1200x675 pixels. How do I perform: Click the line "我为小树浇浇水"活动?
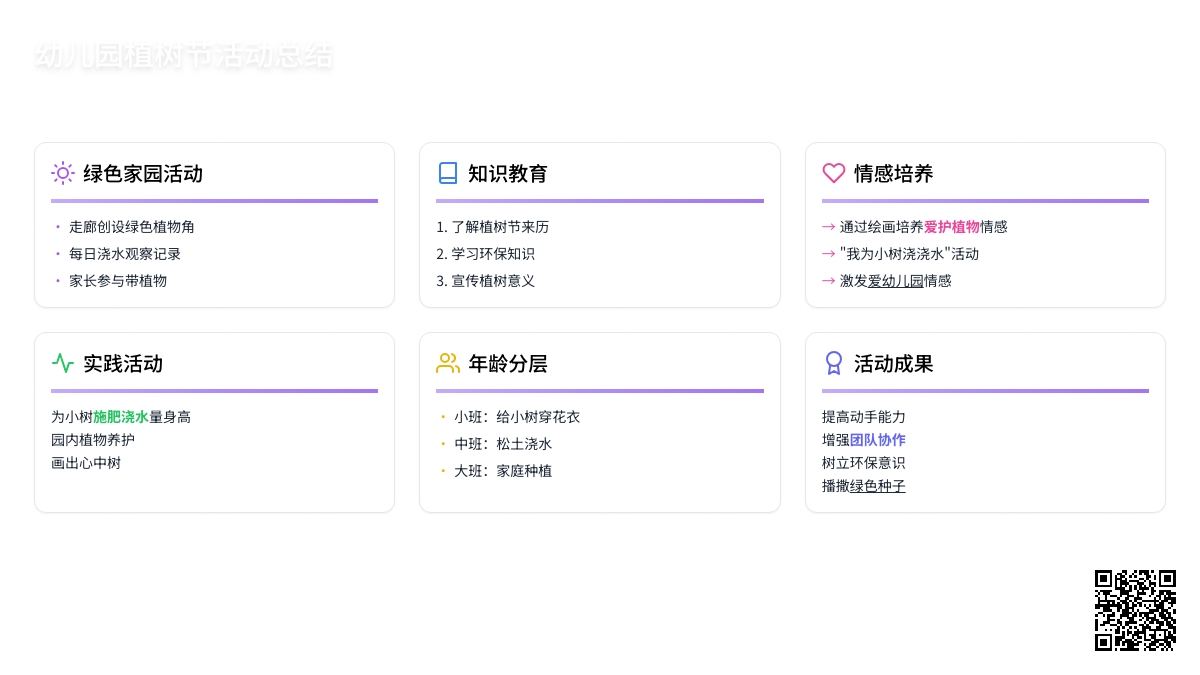tap(909, 254)
